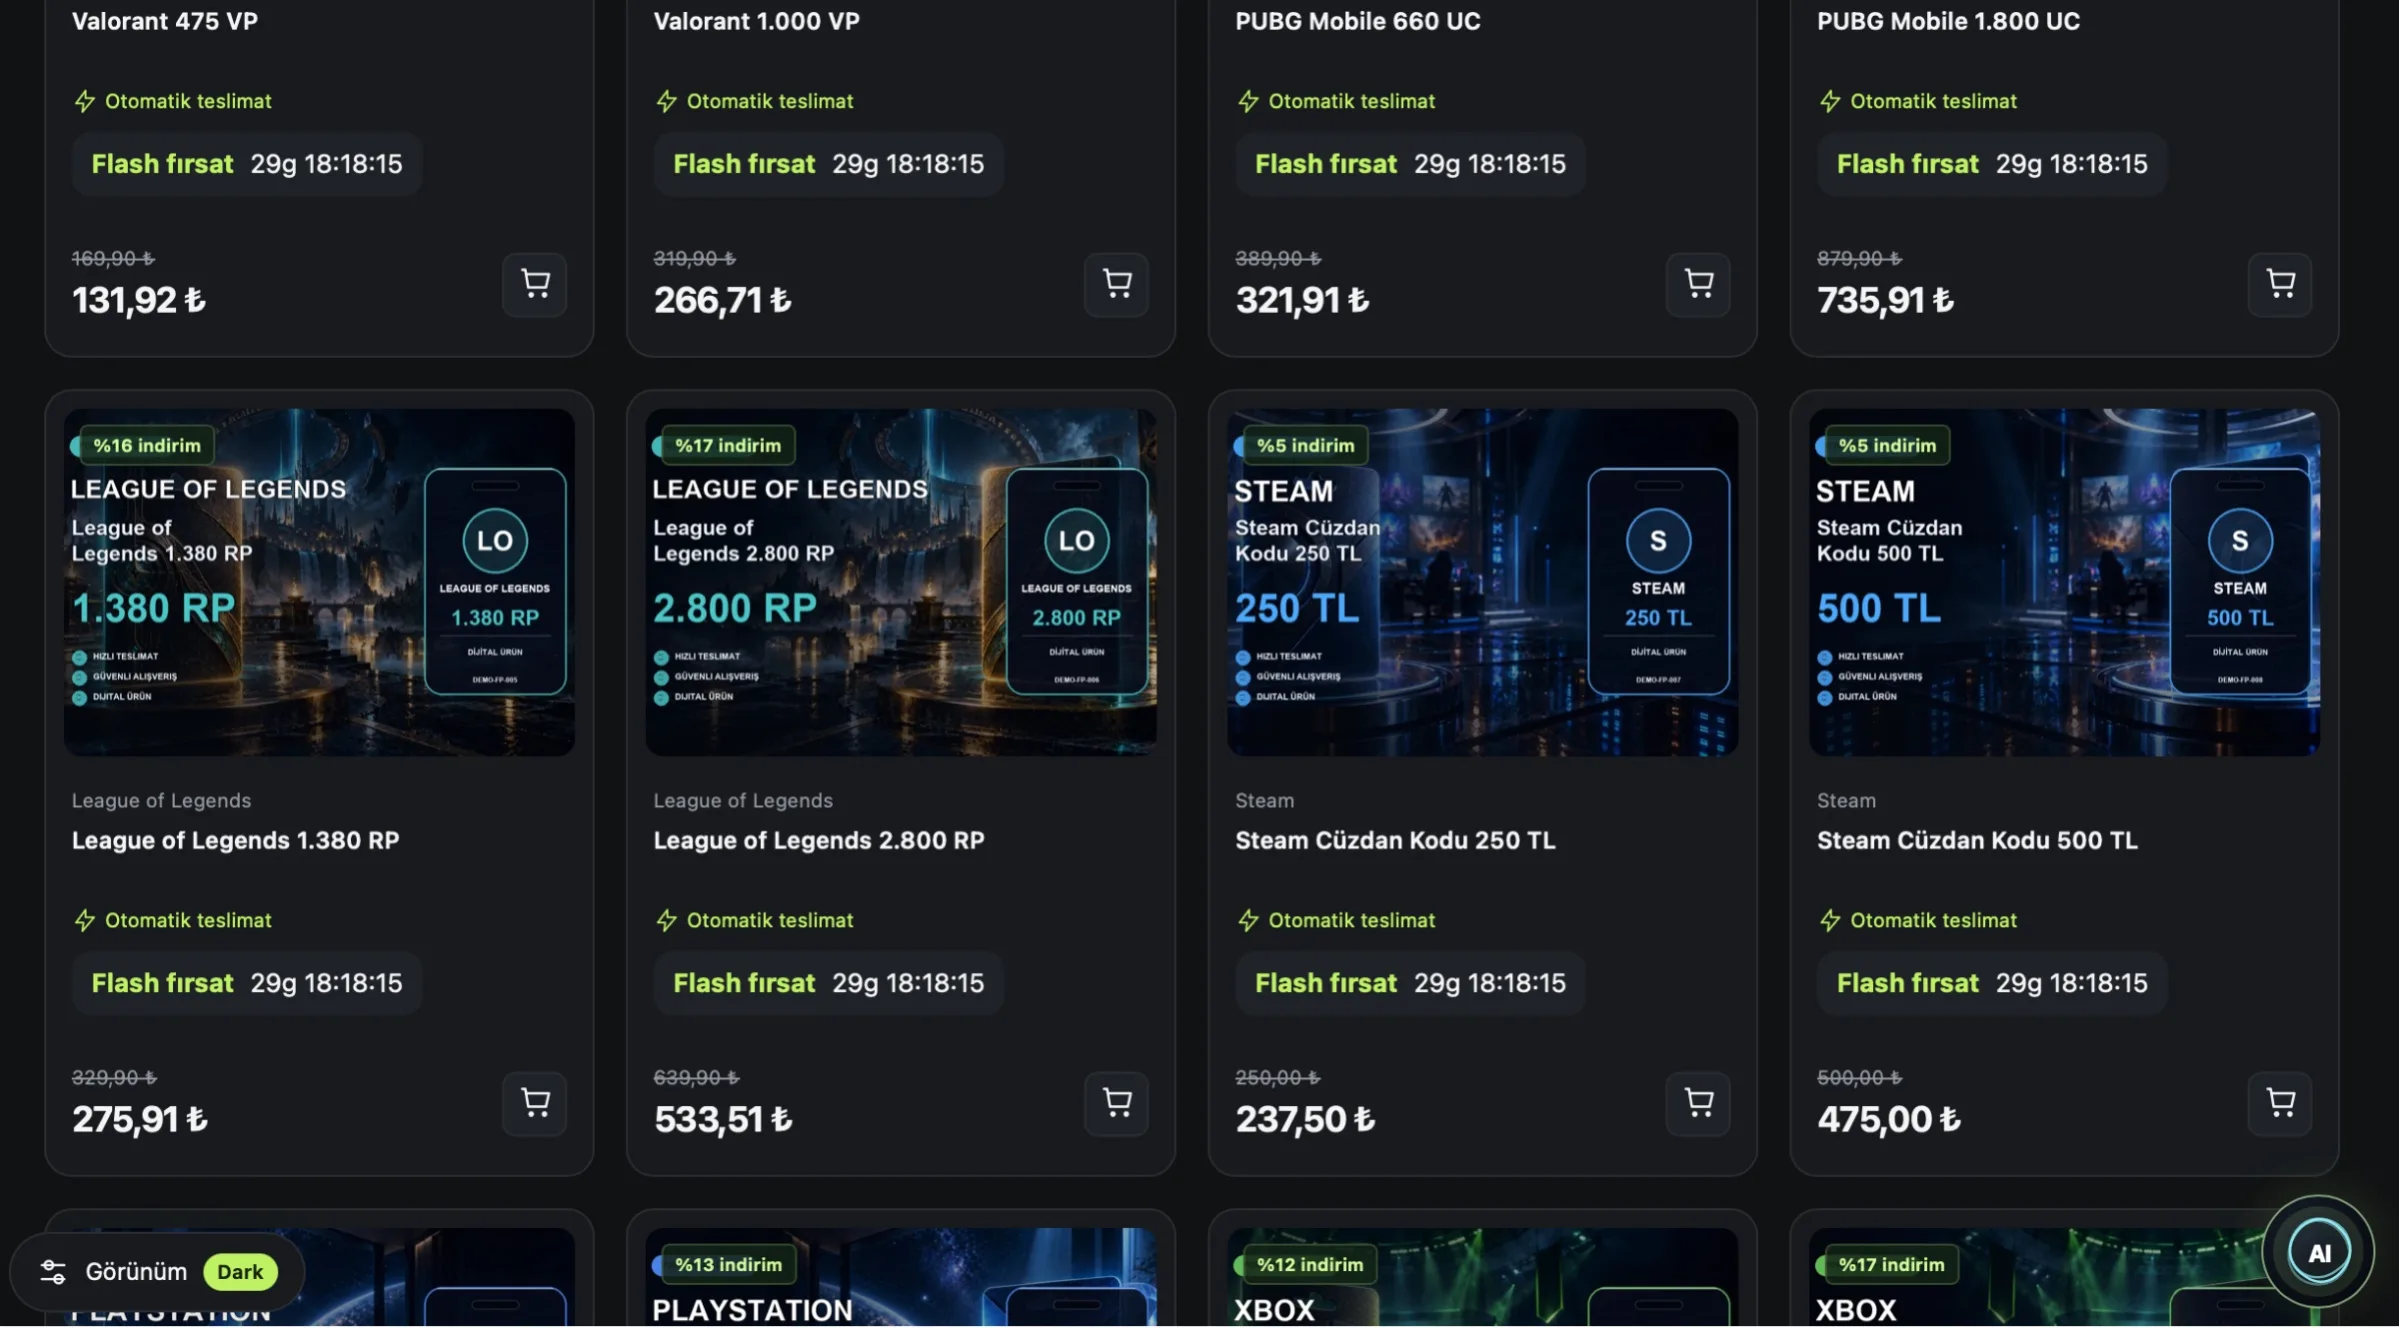Add Valorant 1.000 VP to cart
The height and width of the screenshot is (1328, 2399).
[x=1117, y=285]
